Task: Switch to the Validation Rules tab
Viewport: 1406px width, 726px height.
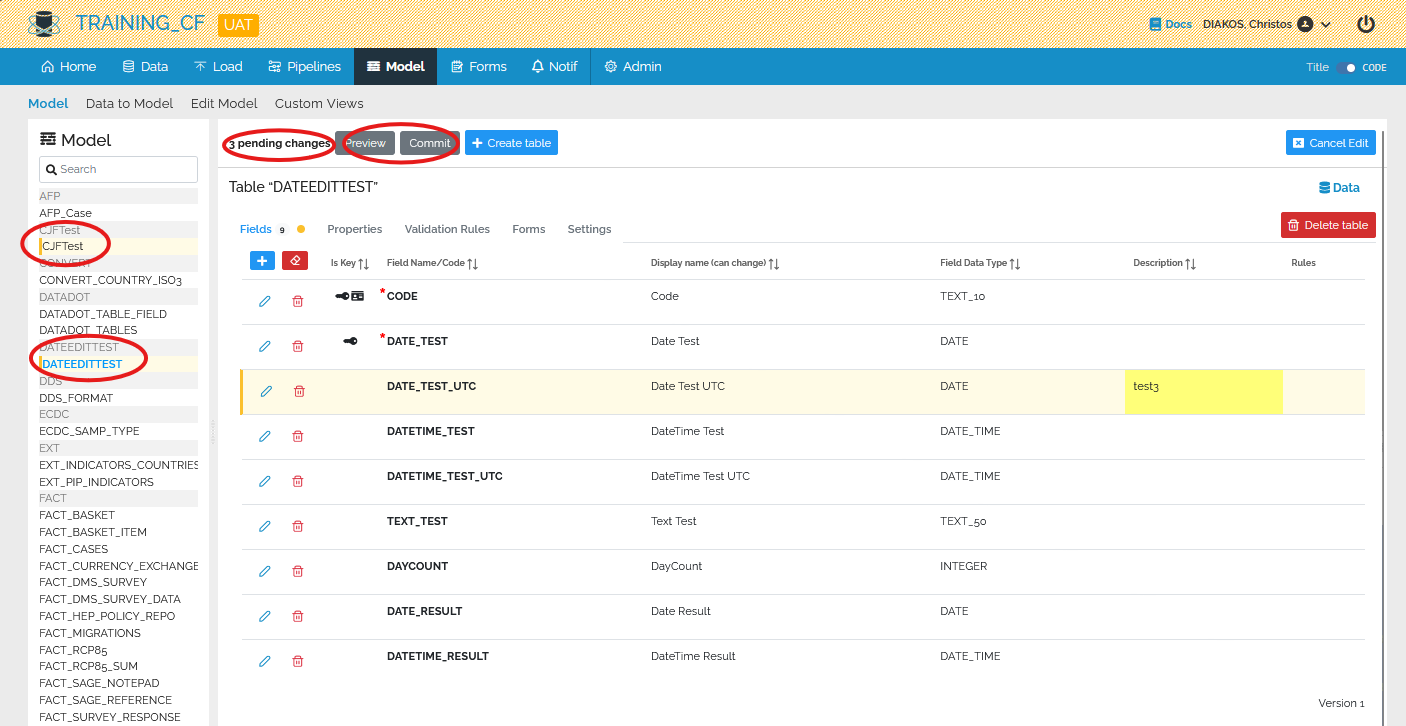Action: coord(447,229)
